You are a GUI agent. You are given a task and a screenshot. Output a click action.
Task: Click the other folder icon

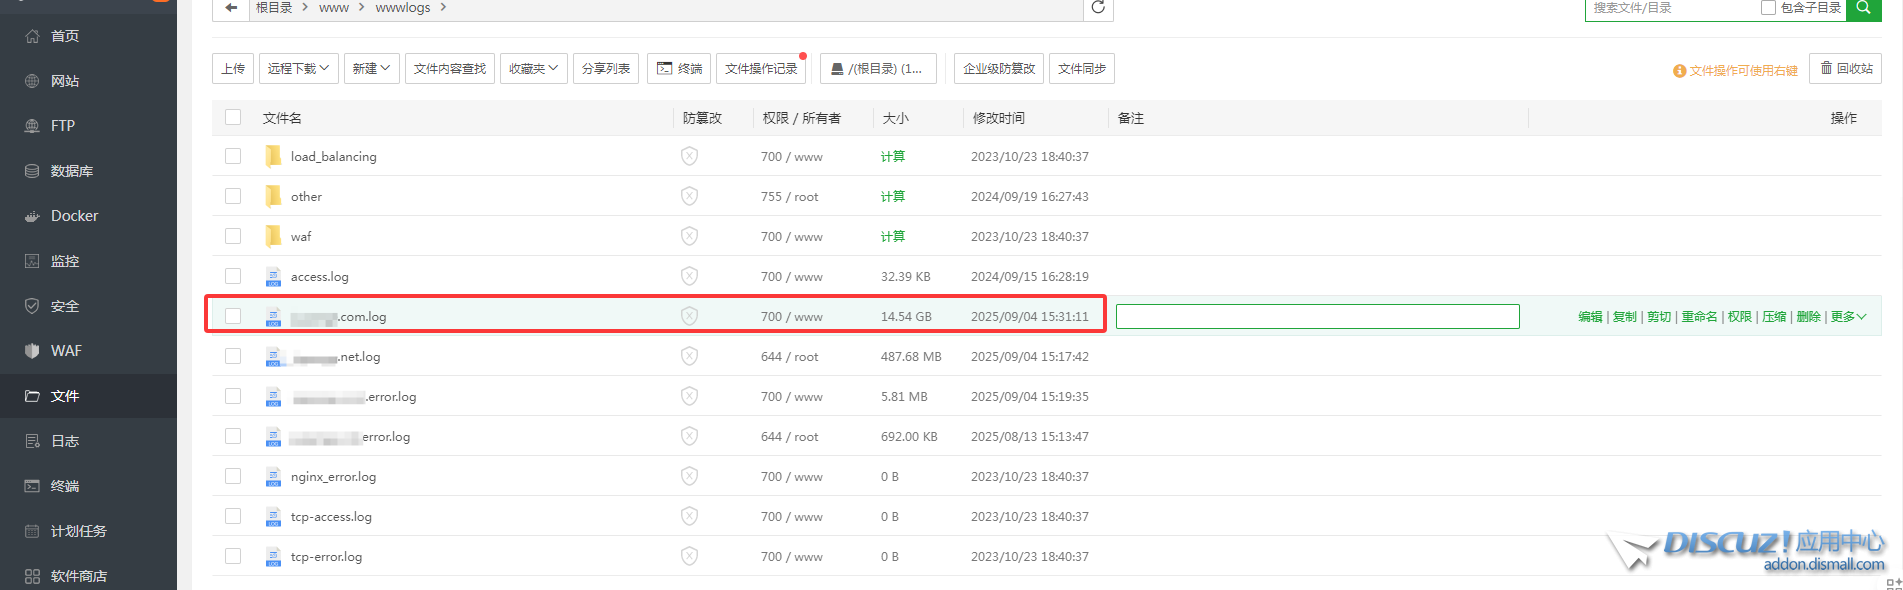click(273, 196)
